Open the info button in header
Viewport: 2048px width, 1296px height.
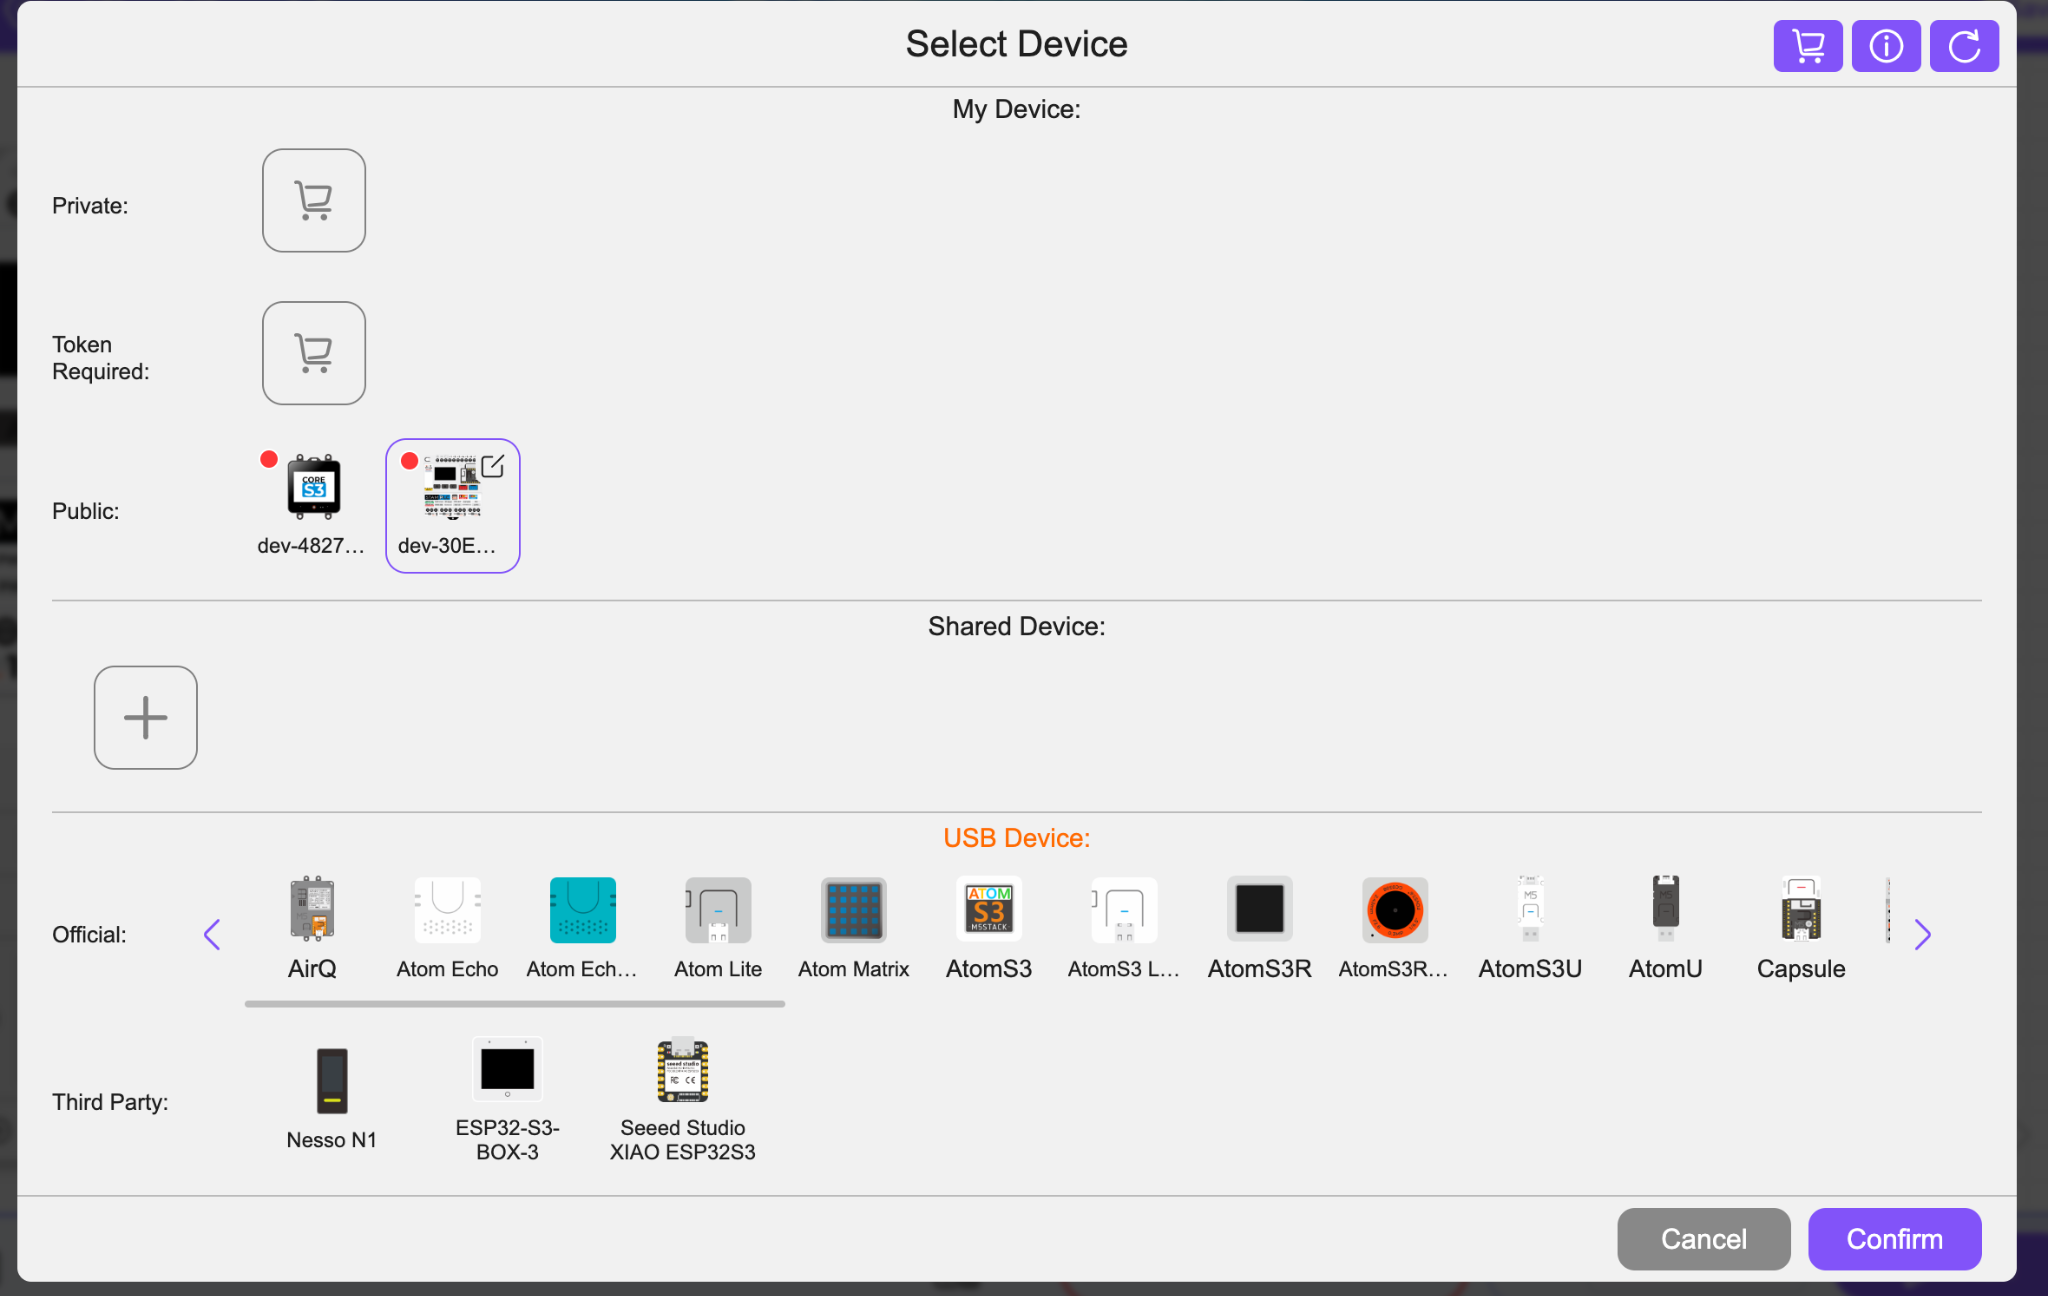[1885, 46]
